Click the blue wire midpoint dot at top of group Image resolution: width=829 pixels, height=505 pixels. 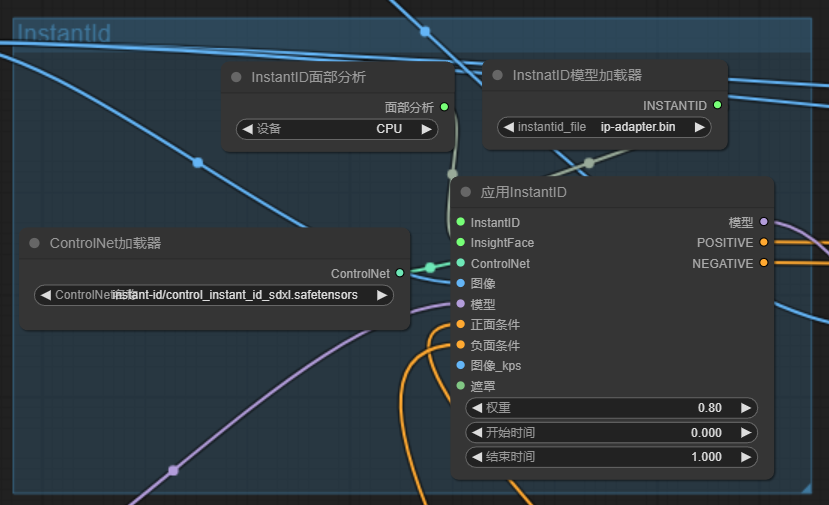point(425,32)
